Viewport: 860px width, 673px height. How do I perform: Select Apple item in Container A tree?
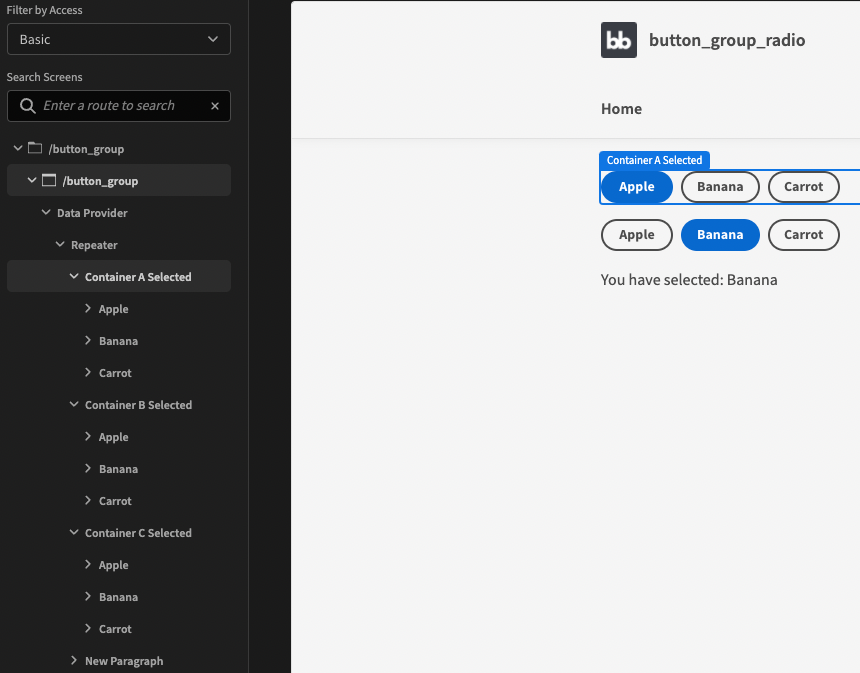(114, 309)
